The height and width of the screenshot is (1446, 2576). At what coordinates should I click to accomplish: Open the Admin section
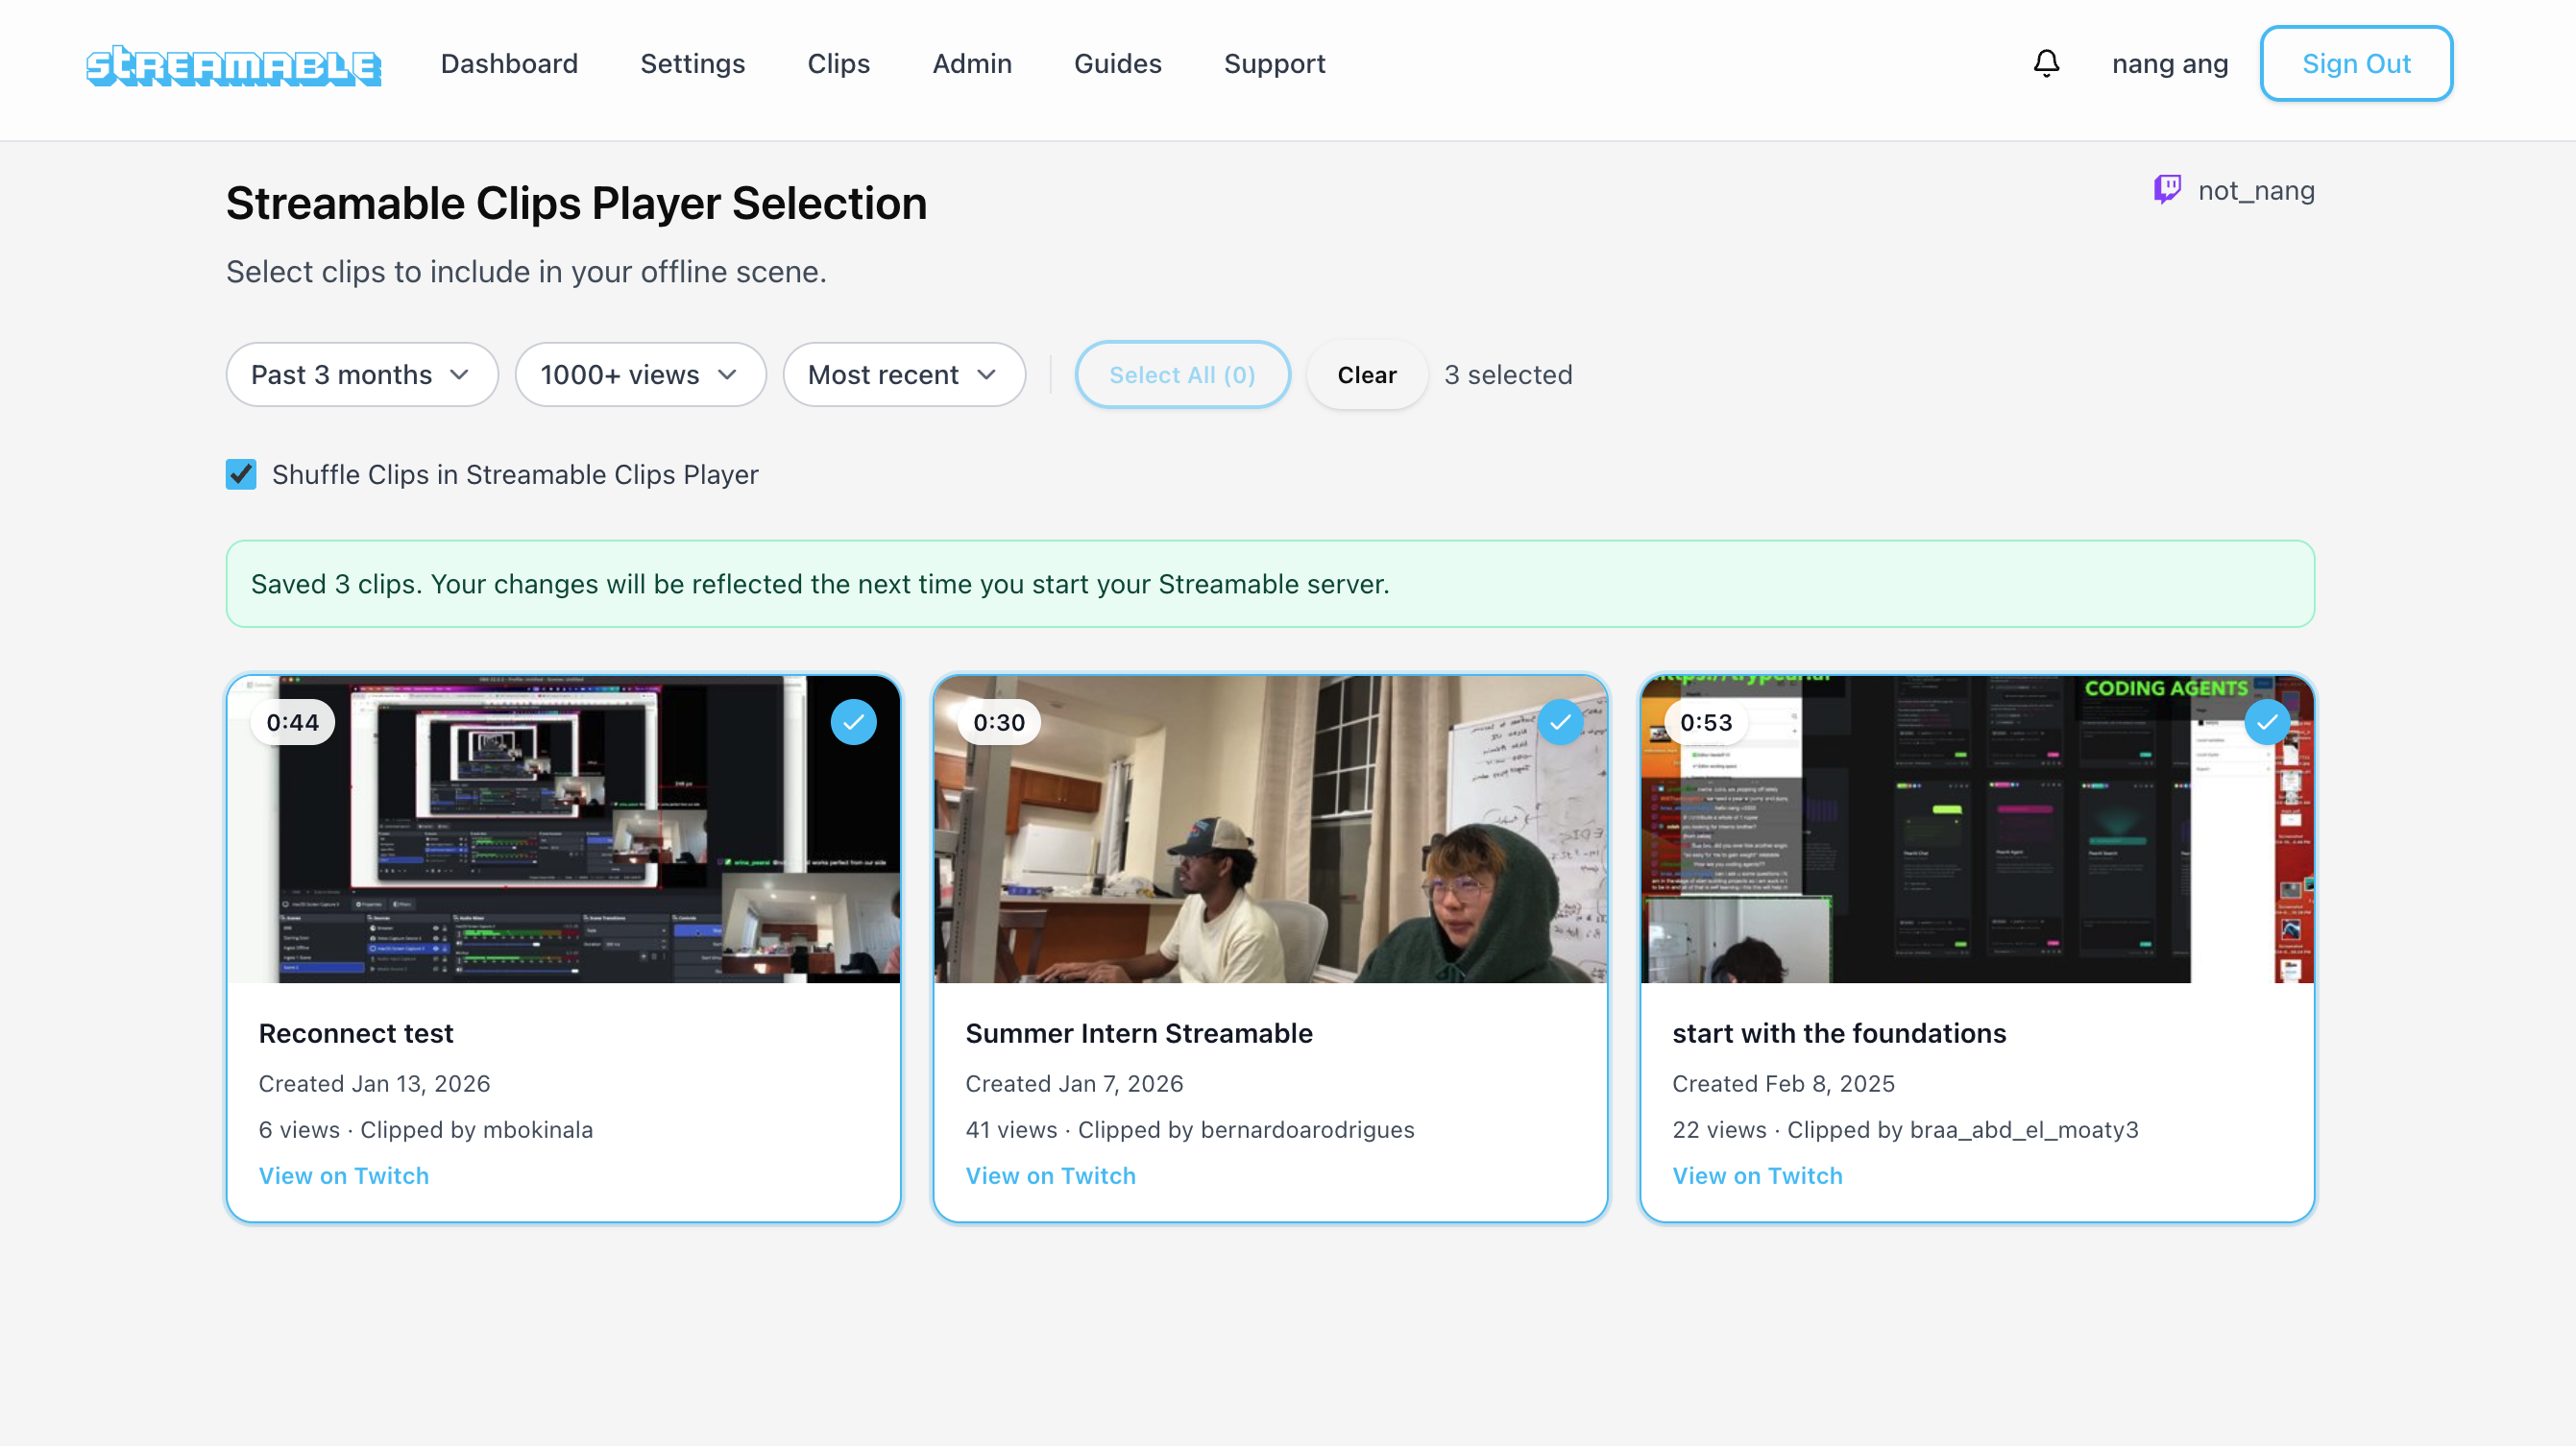pos(972,63)
